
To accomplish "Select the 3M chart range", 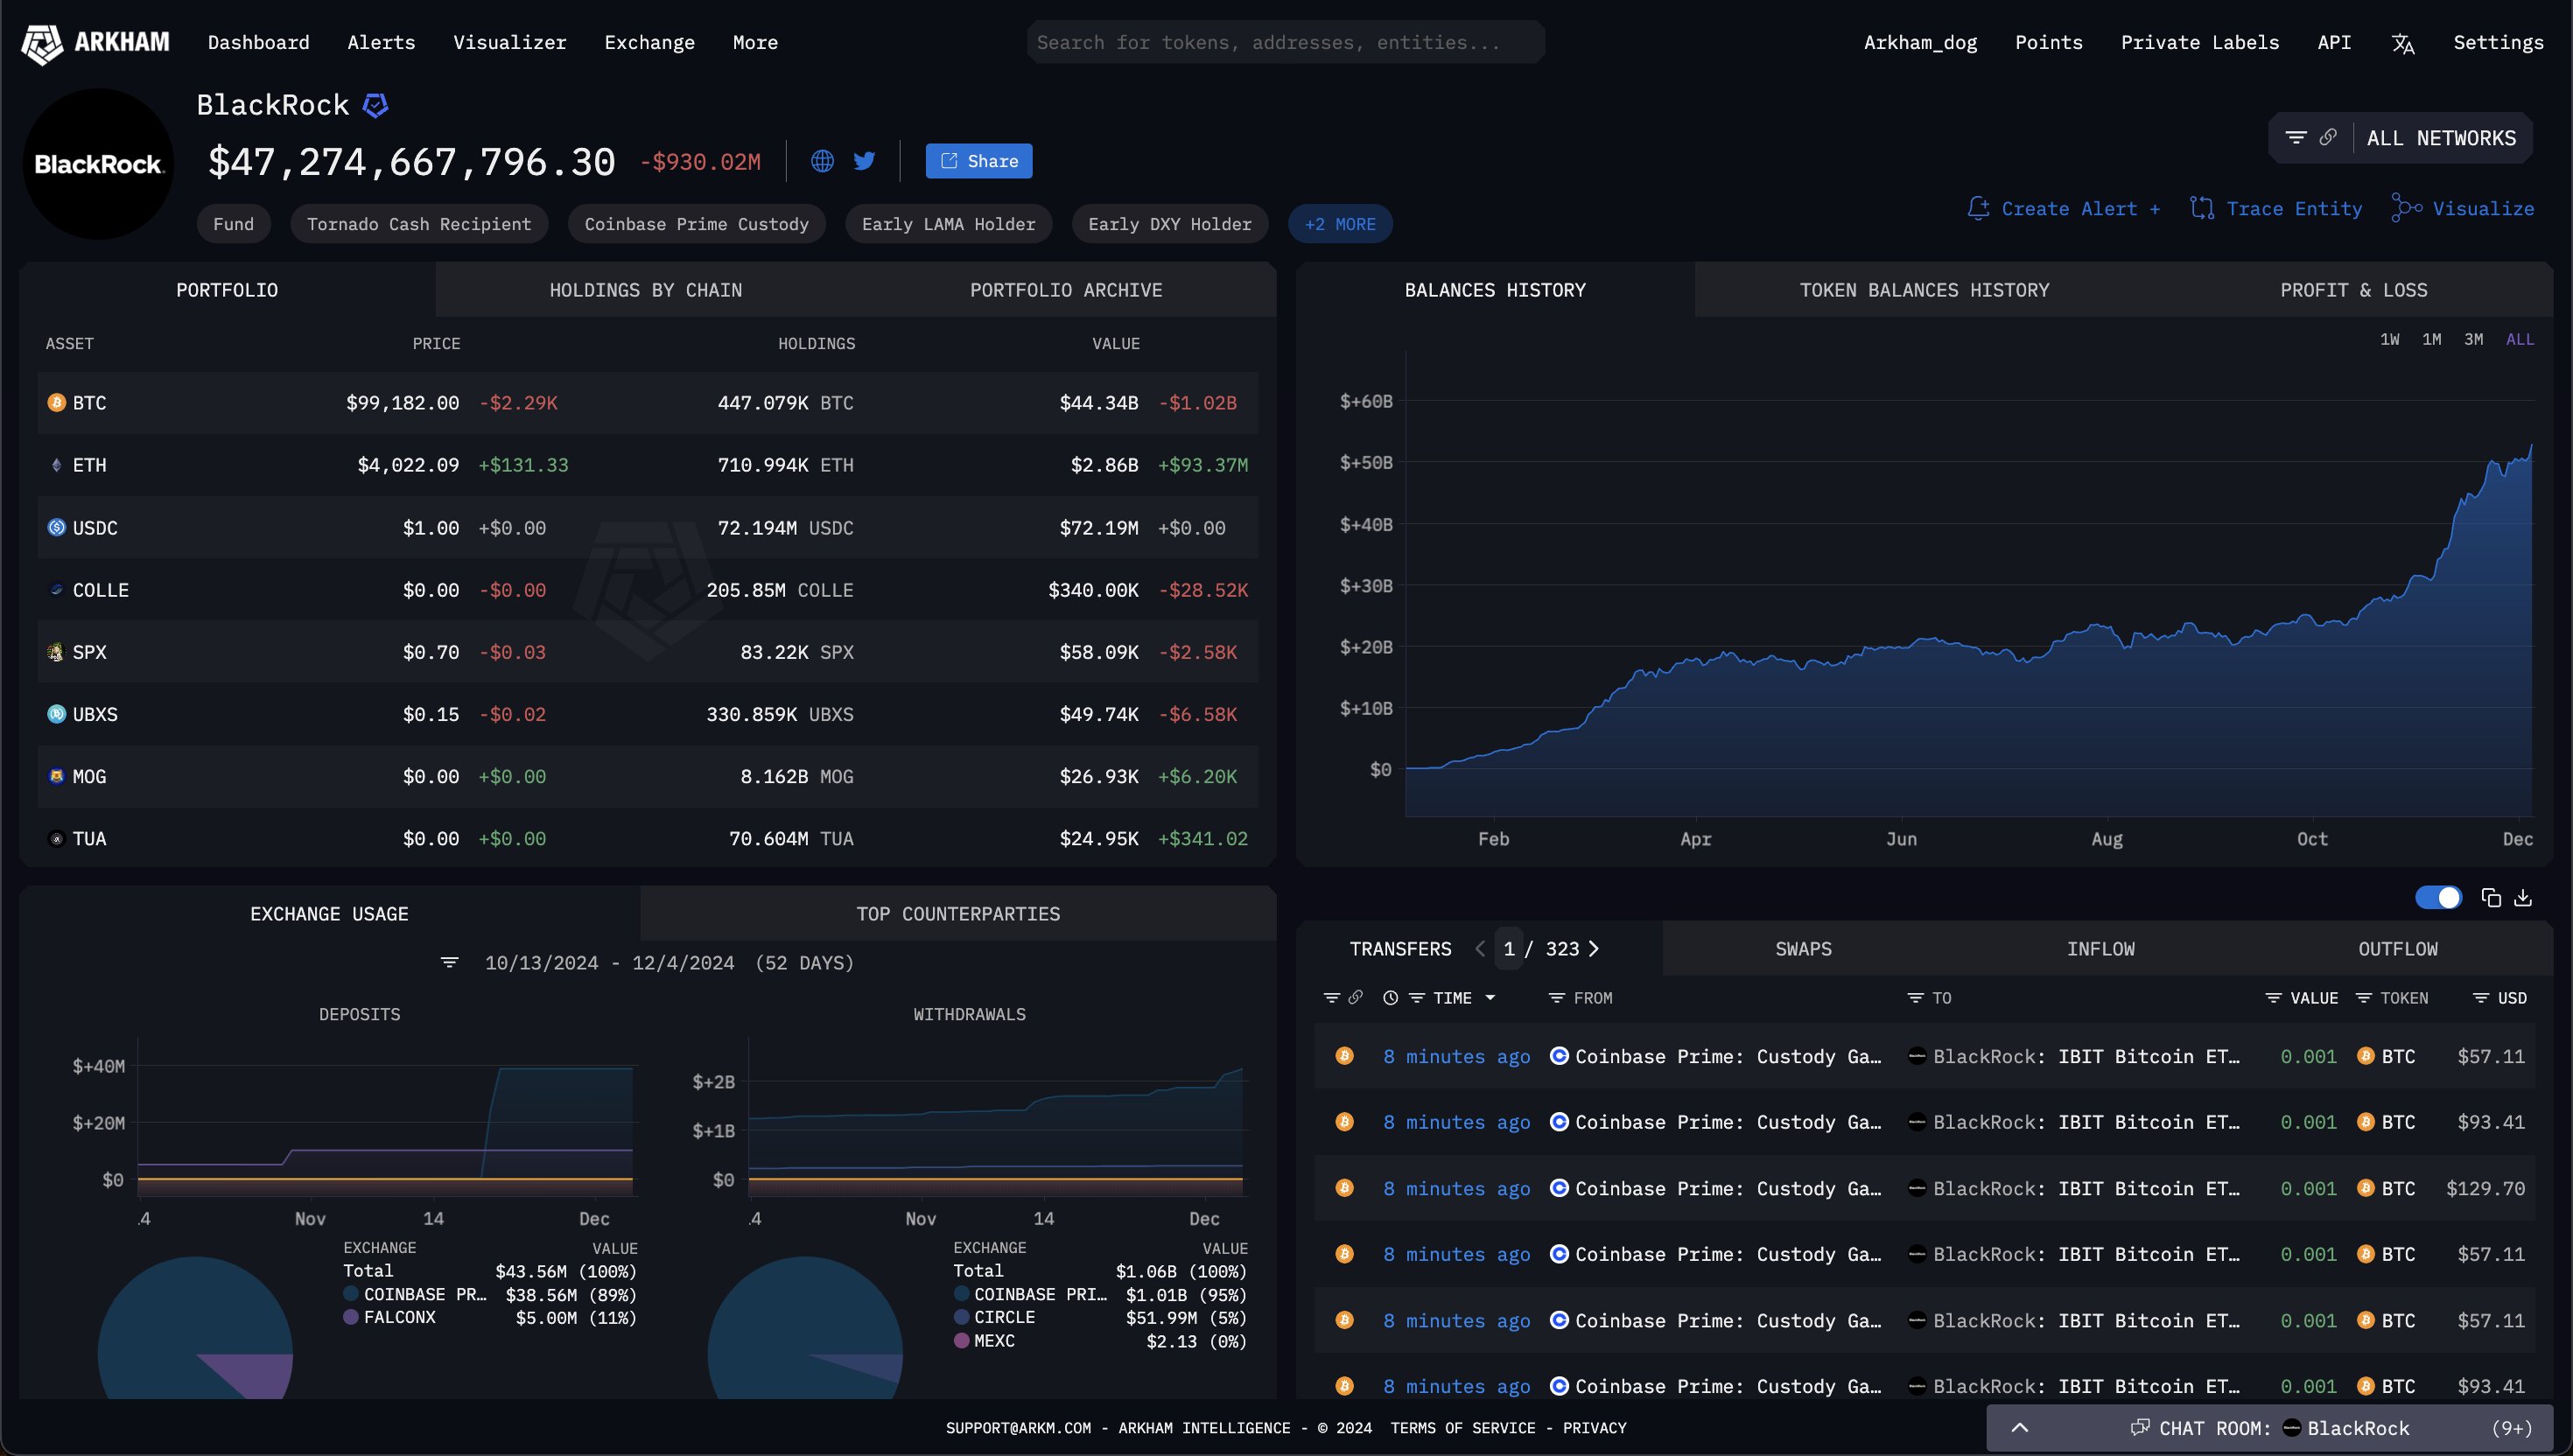I will pos(2473,340).
